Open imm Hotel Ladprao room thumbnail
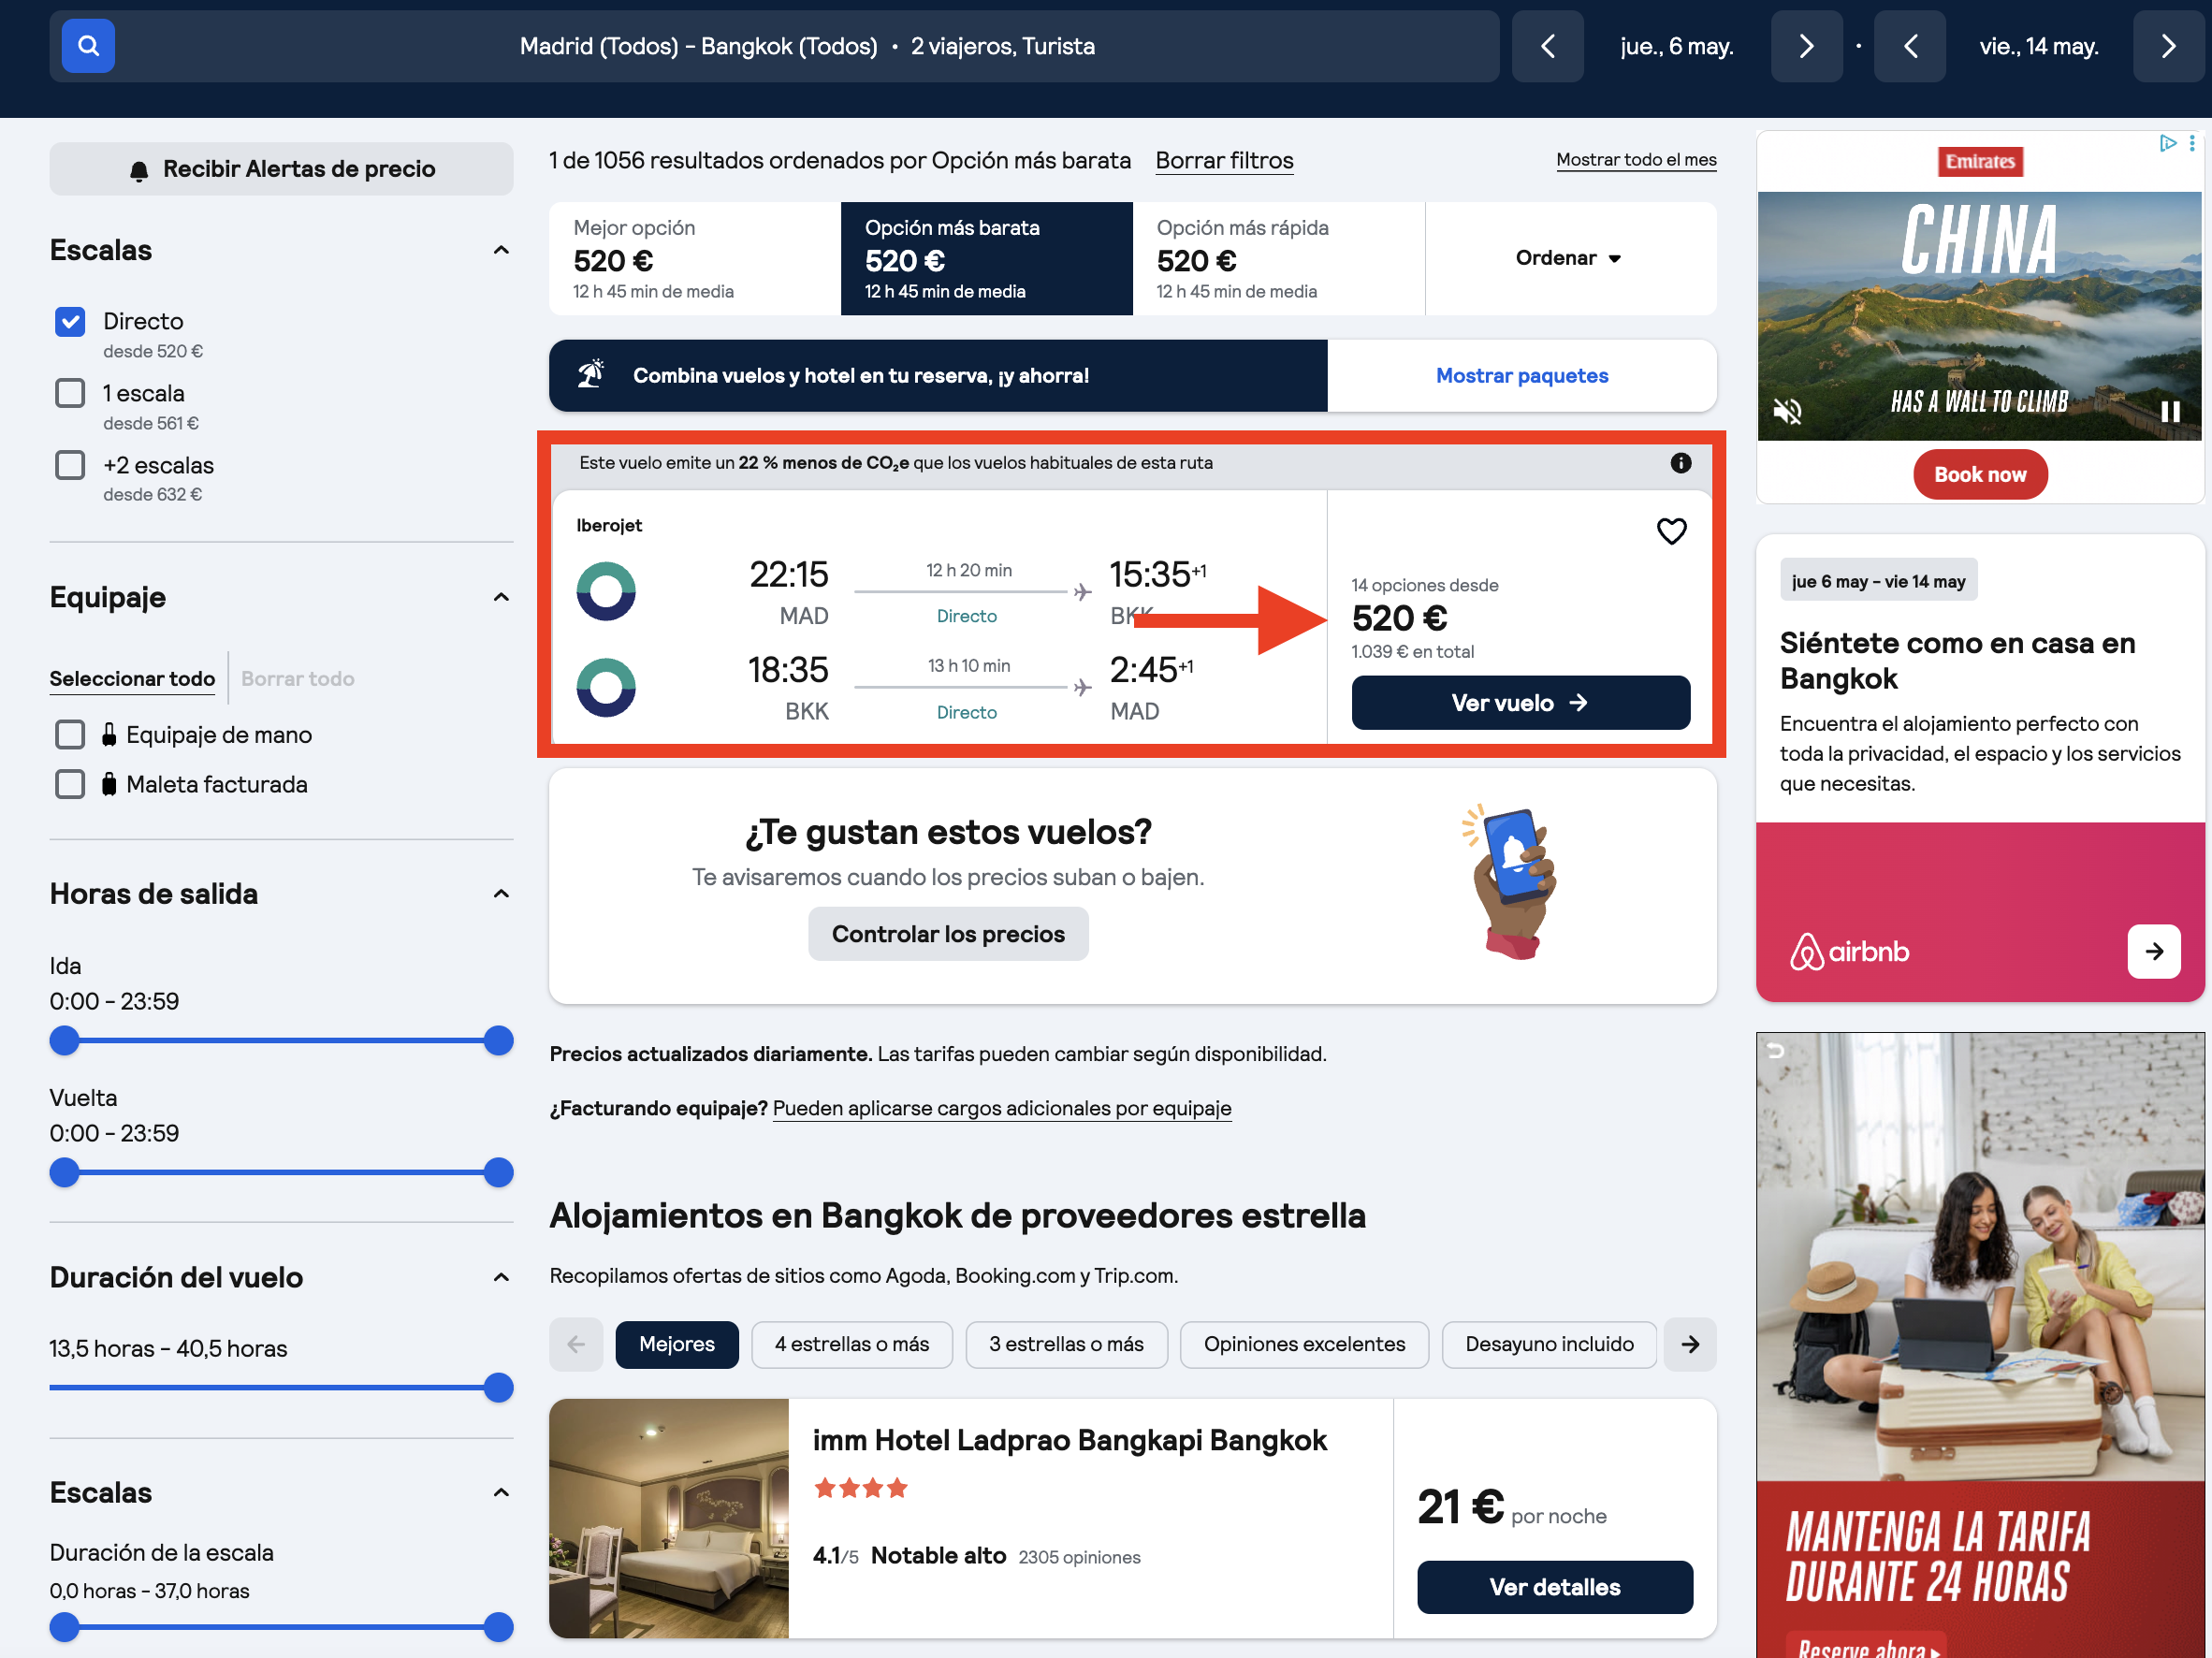2212x1658 pixels. (669, 1519)
